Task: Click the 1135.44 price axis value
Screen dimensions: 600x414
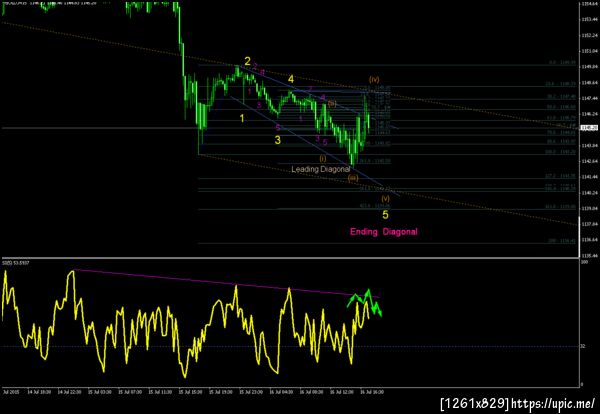Action: 590,255
